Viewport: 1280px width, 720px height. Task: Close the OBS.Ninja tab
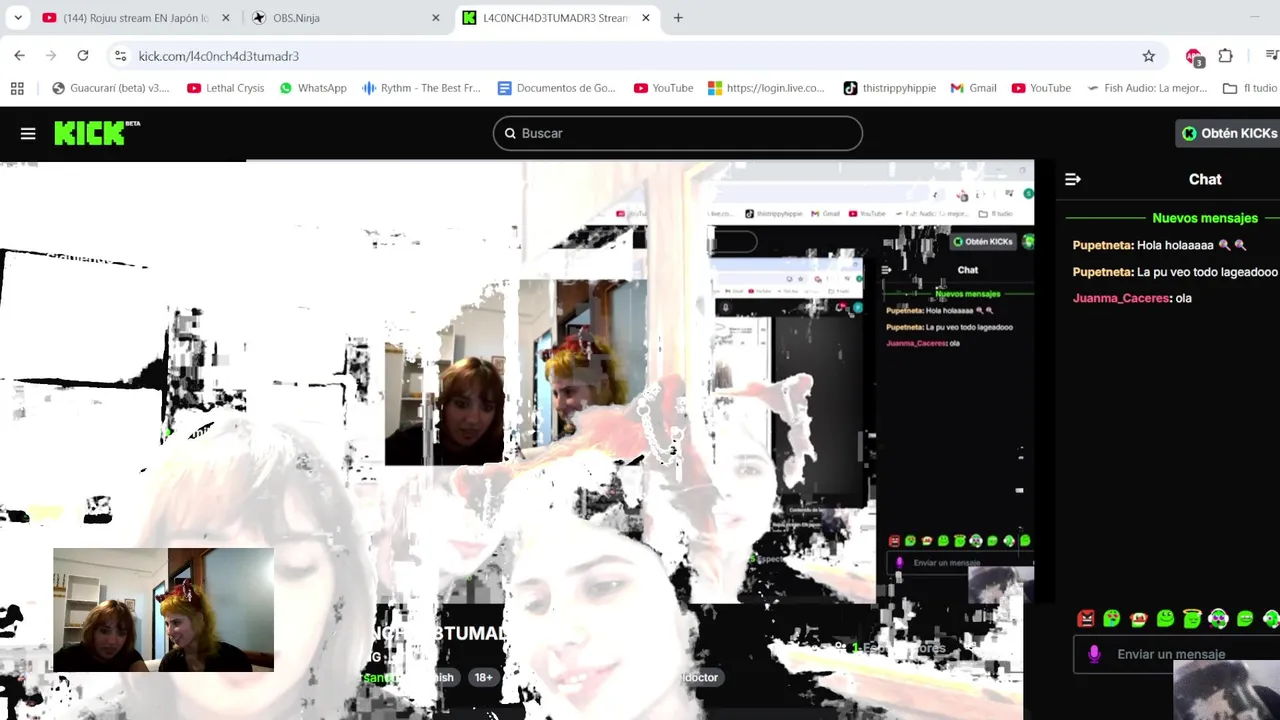(436, 18)
